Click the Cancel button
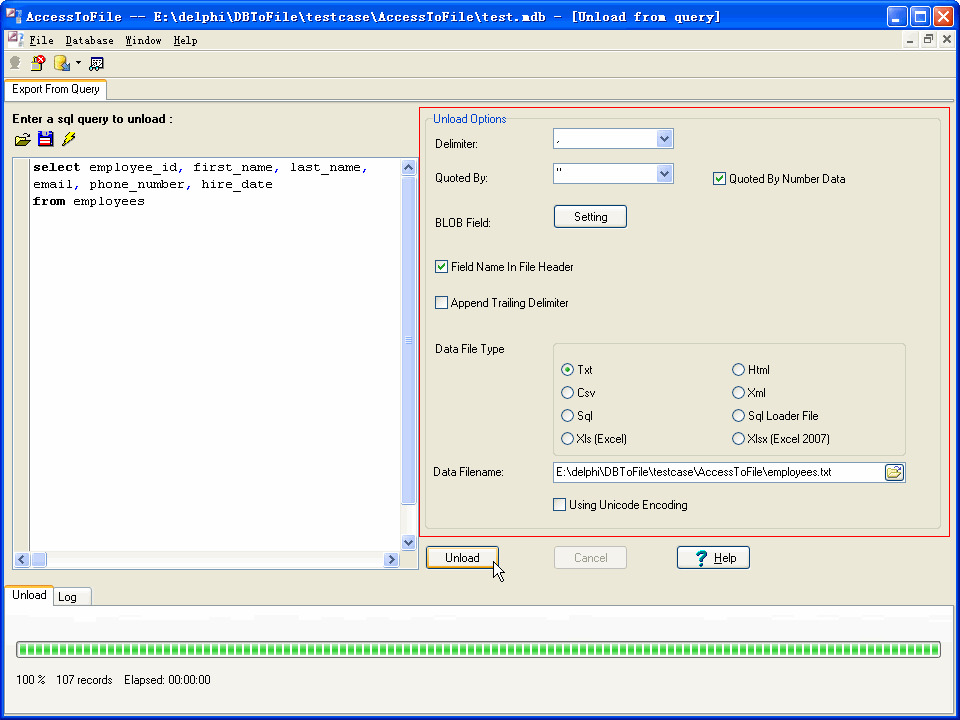960x720 pixels. [x=590, y=558]
